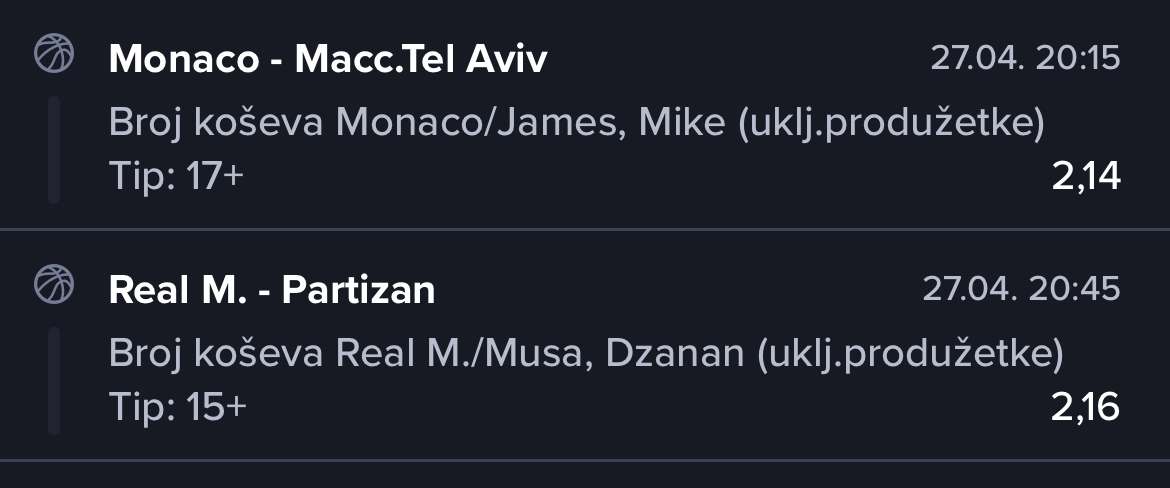Click the word Partizan in second match title
Viewport: 1170px width, 488px height.
(359, 290)
